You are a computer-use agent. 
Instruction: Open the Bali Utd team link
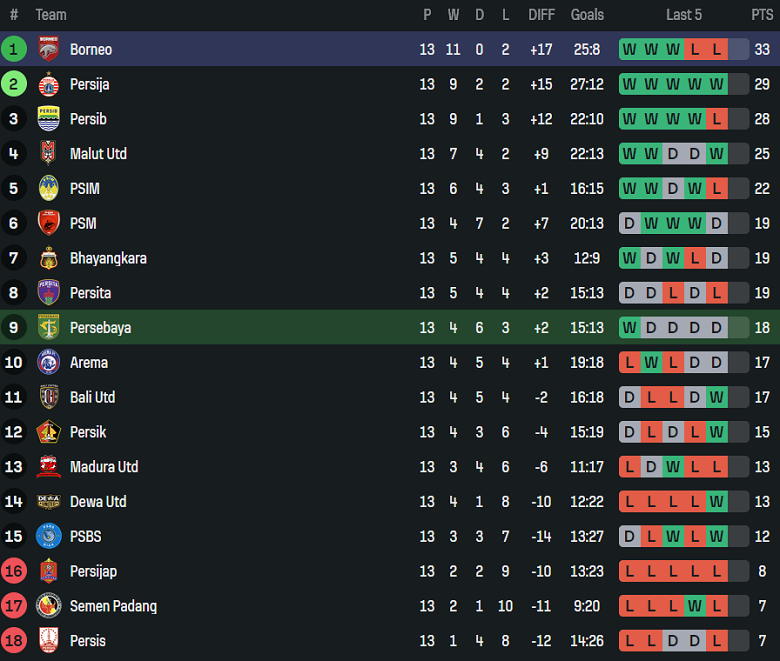pos(92,398)
